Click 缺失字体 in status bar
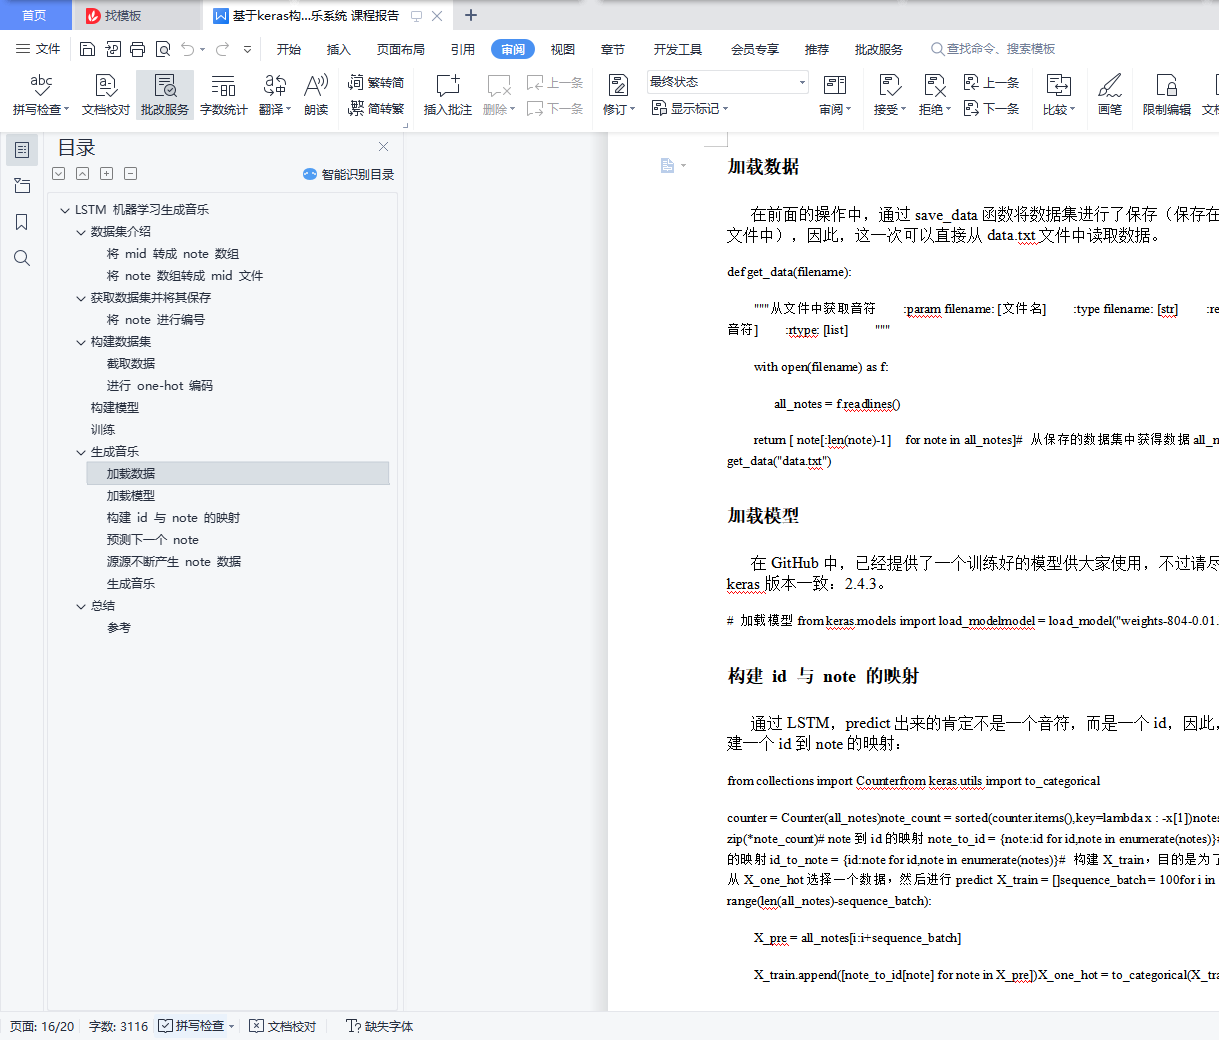 [379, 1026]
